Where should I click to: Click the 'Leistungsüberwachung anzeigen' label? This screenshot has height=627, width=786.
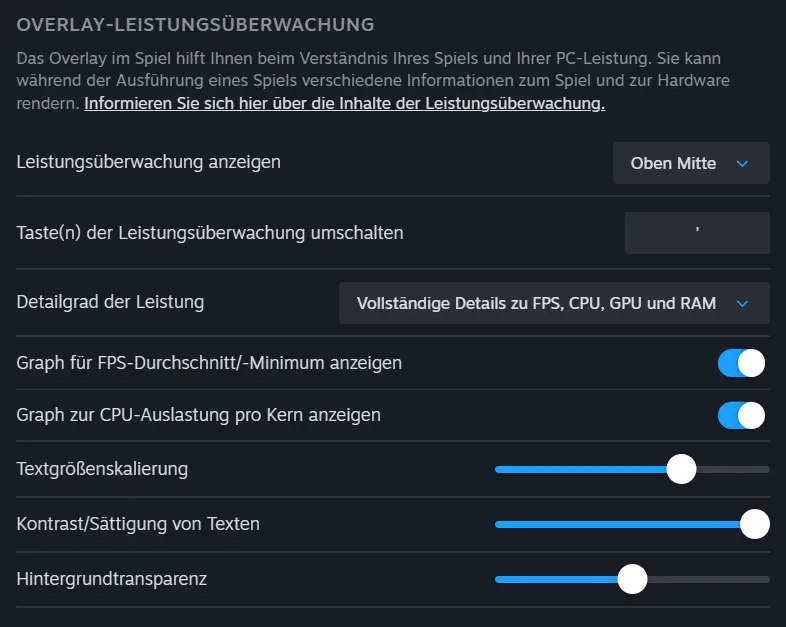[149, 161]
